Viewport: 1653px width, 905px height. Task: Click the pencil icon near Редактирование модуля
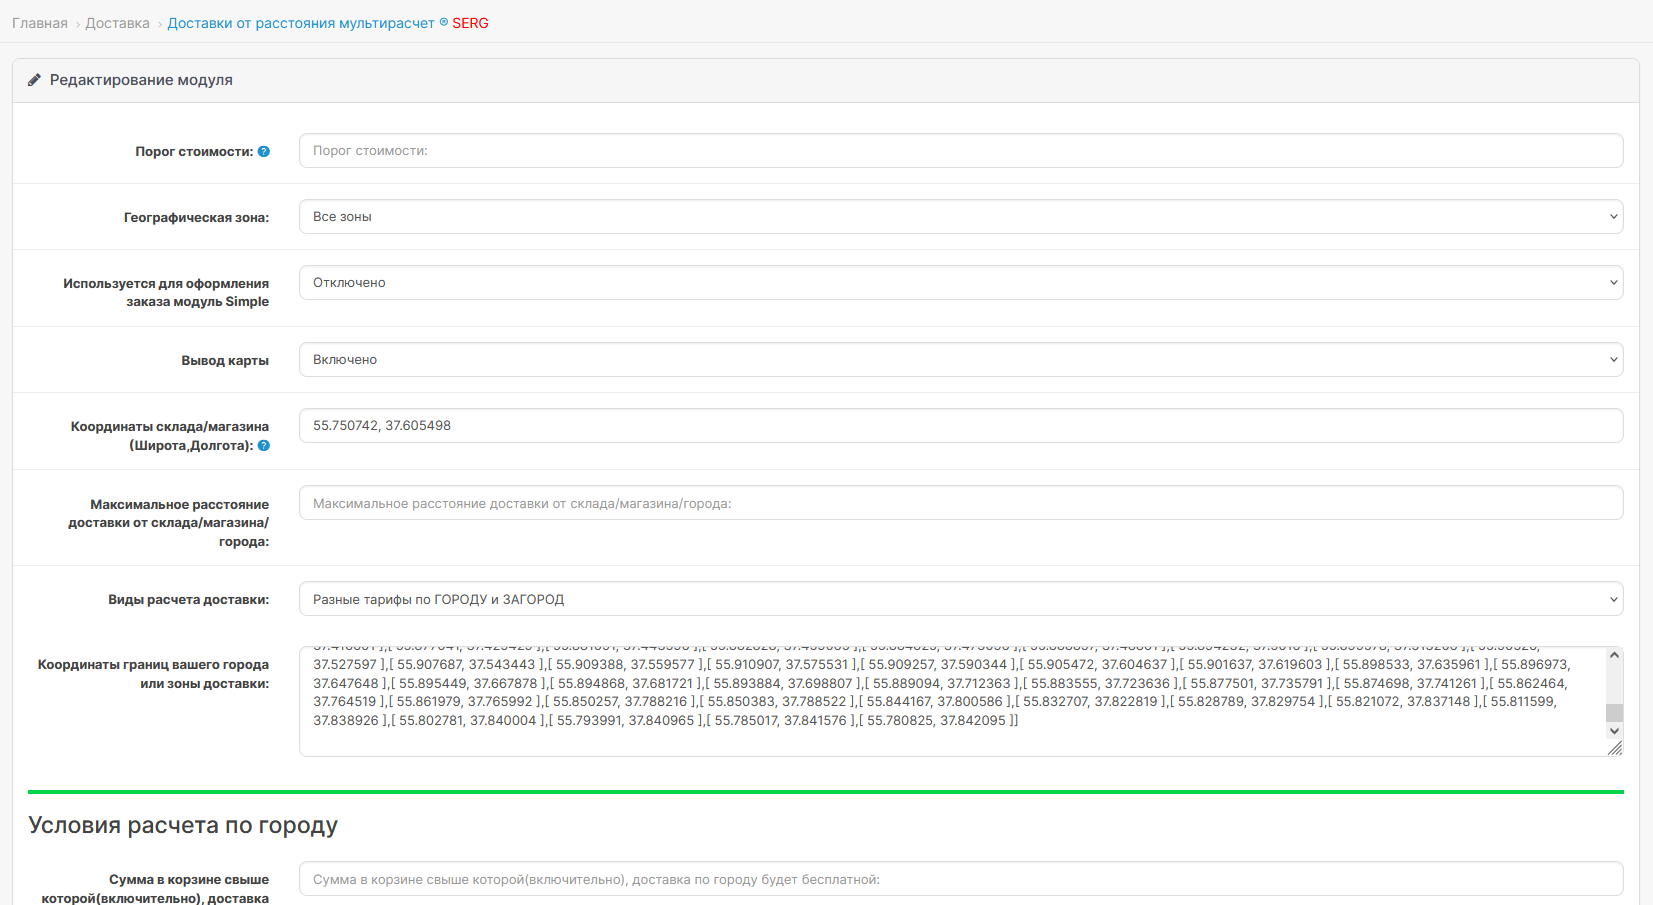tap(34, 80)
